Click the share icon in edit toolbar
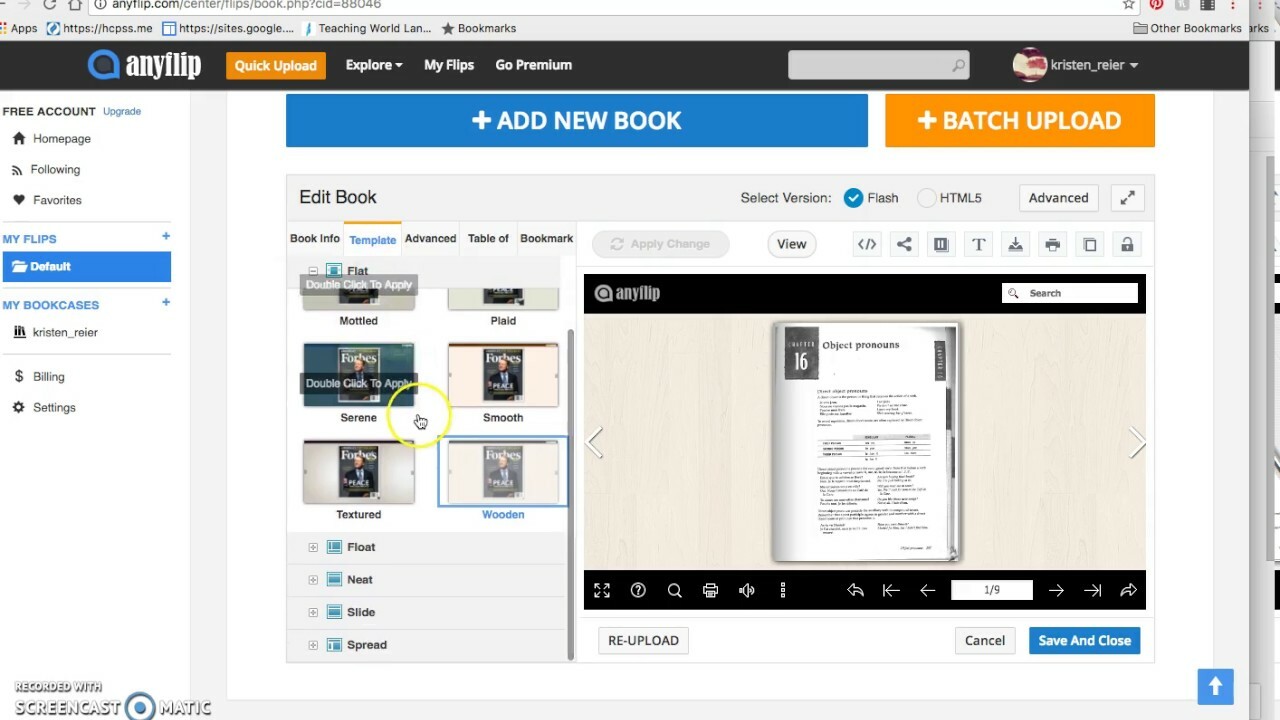Image resolution: width=1280 pixels, height=720 pixels. [x=904, y=244]
